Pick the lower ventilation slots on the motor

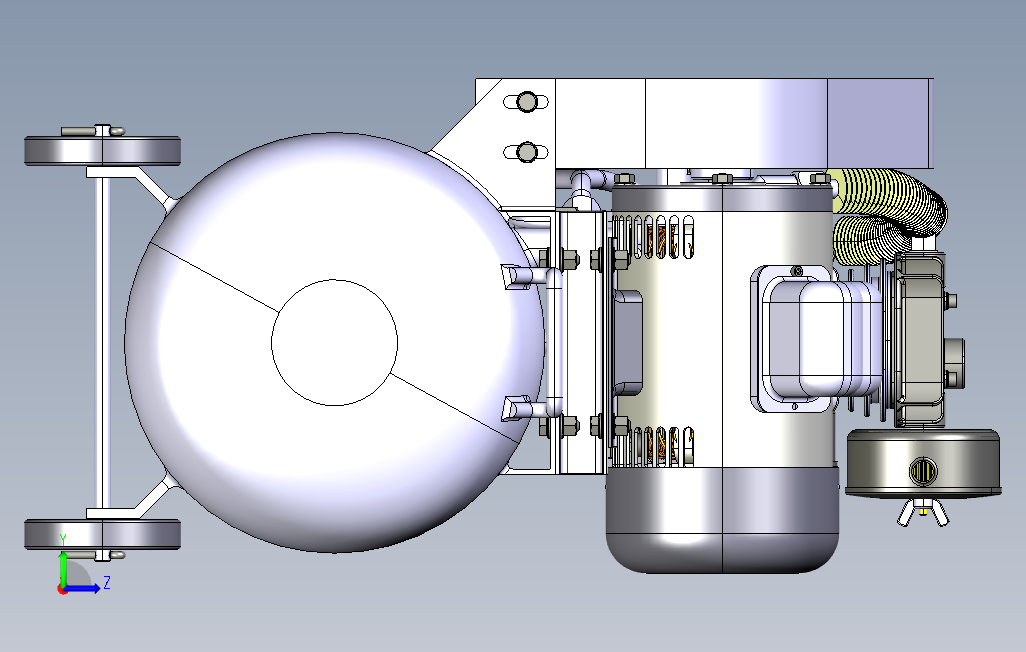653,446
